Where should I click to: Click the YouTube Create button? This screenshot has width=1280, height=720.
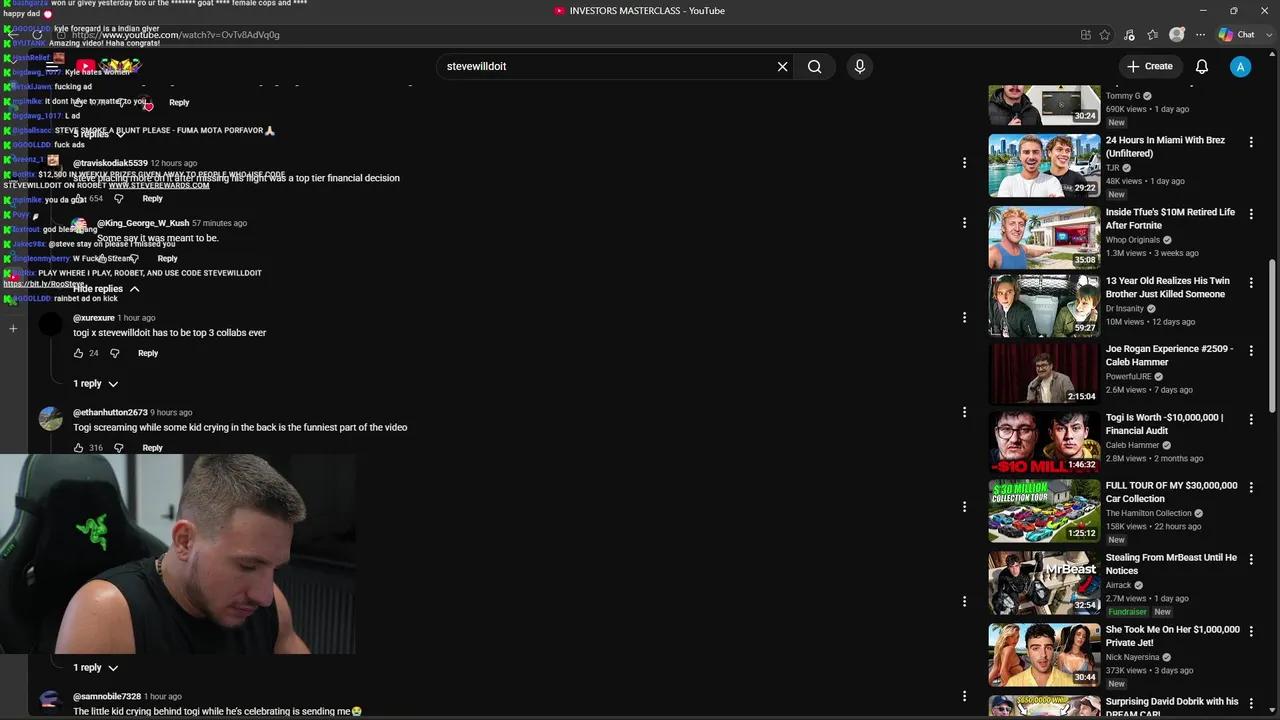(1149, 66)
